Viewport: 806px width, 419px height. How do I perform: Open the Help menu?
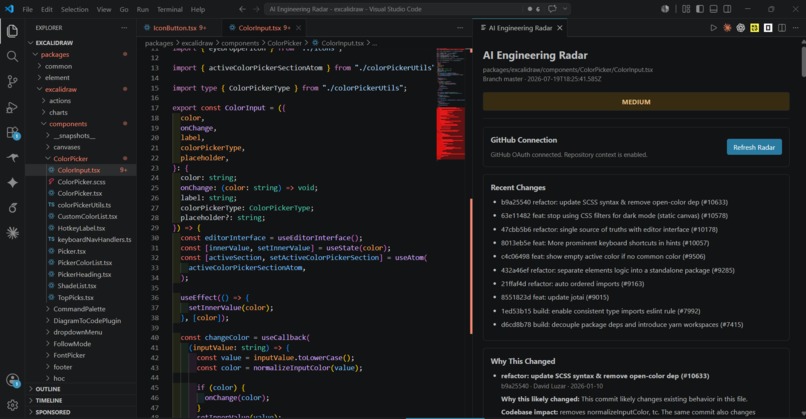198,9
